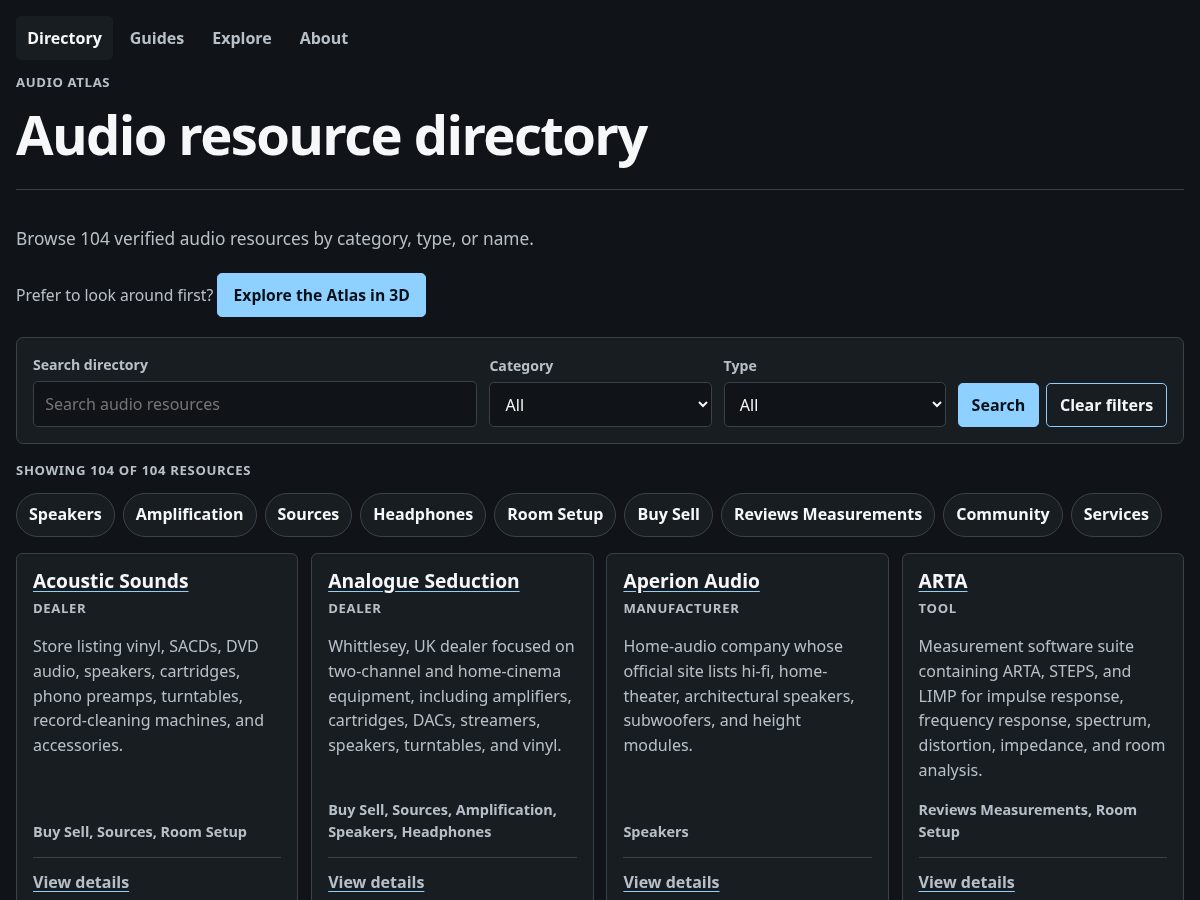Open the Directory nav tab
Image resolution: width=1200 pixels, height=900 pixels.
pyautogui.click(x=64, y=38)
